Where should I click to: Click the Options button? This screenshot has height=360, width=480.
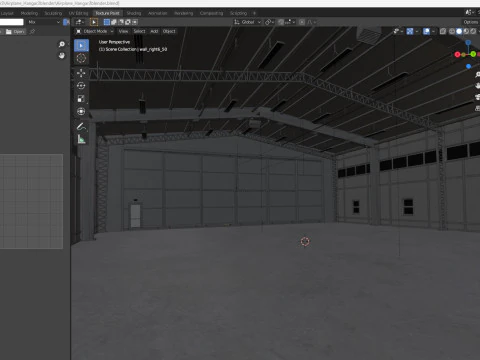tap(471, 22)
